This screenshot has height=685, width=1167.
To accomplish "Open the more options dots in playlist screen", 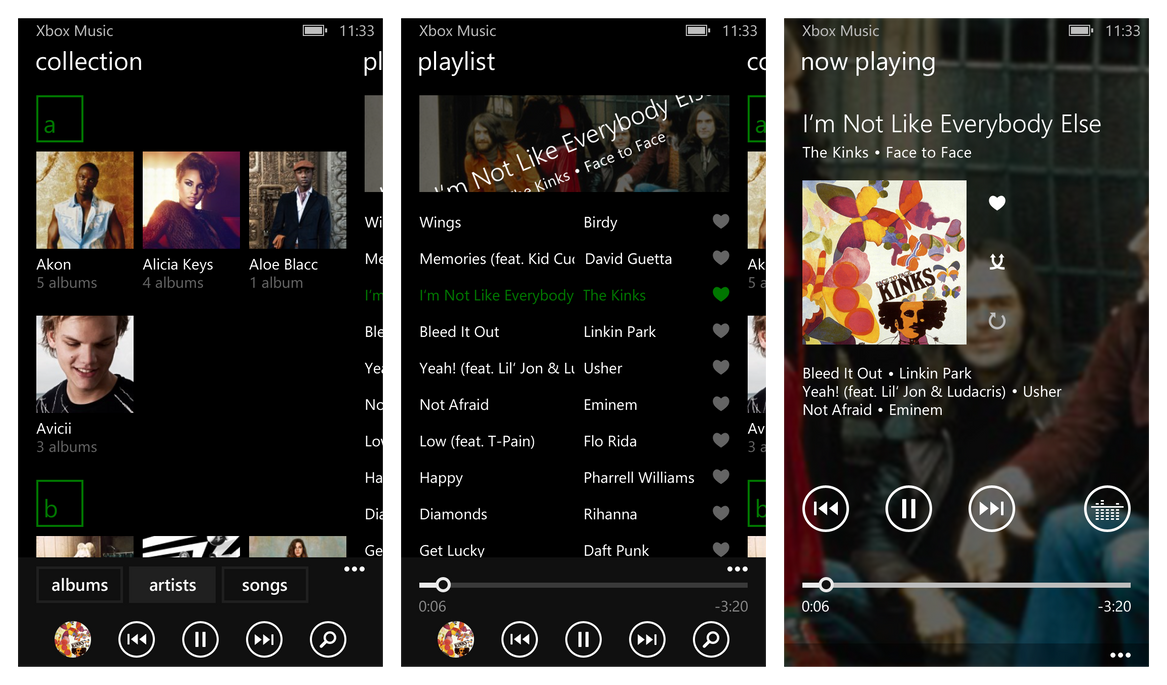I will (x=737, y=569).
